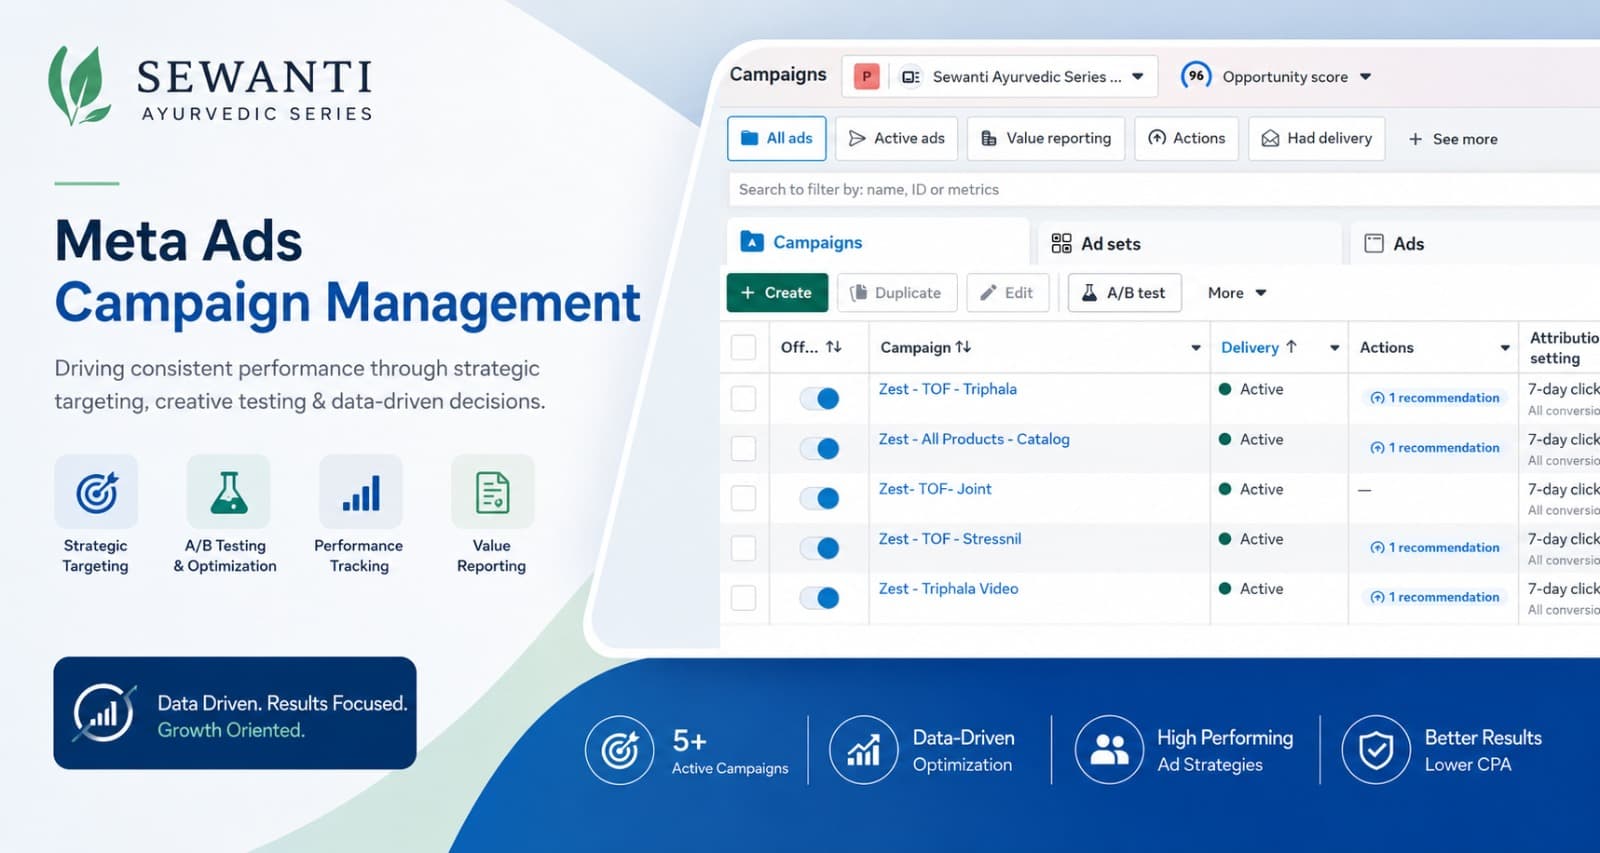Disable the Zest - TOF - Stressnil campaign toggle

pos(820,548)
